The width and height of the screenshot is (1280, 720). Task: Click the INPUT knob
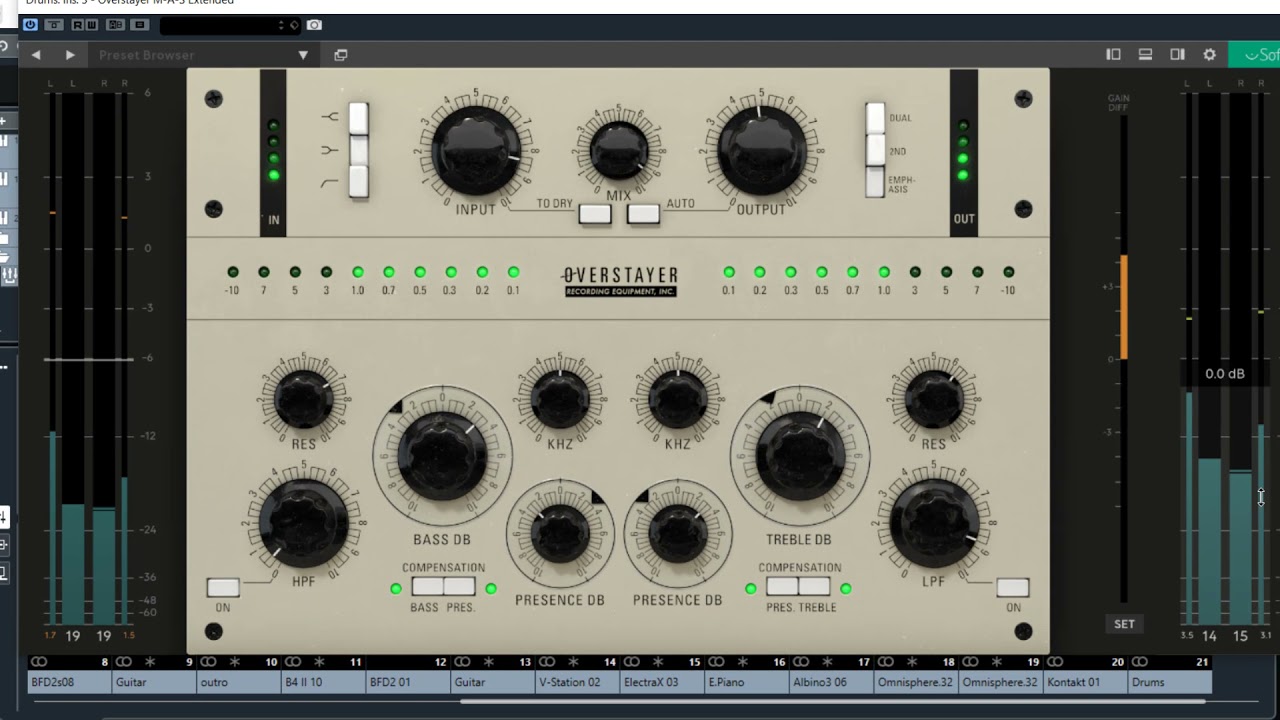(476, 150)
